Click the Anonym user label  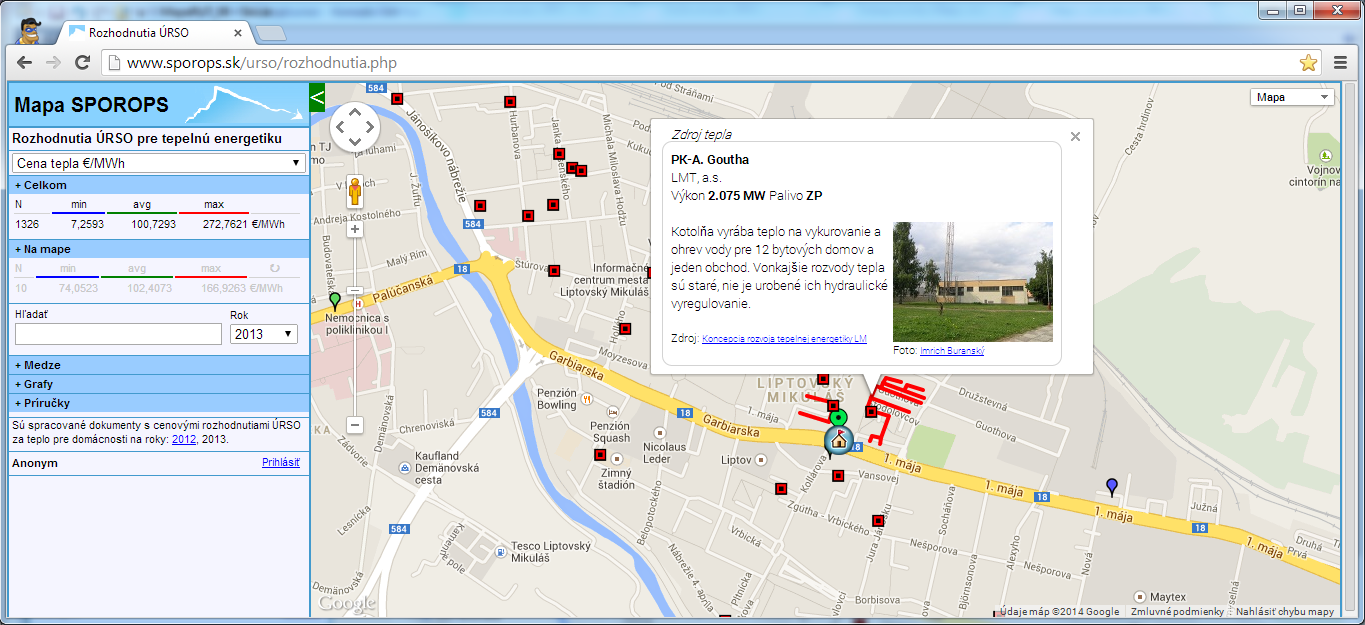(35, 463)
